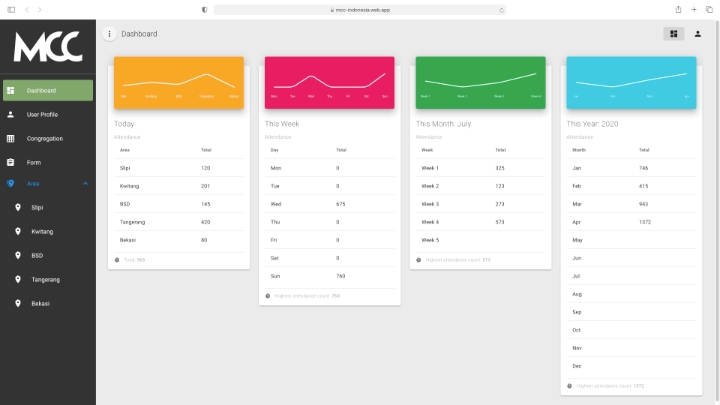Toggle the Safari sidebar button
The height and width of the screenshot is (405, 720).
coord(11,9)
